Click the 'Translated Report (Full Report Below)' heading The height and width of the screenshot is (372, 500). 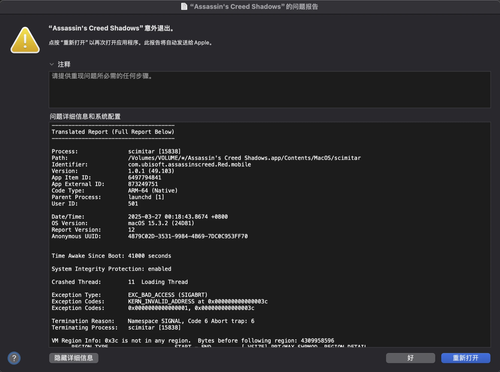click(x=113, y=132)
